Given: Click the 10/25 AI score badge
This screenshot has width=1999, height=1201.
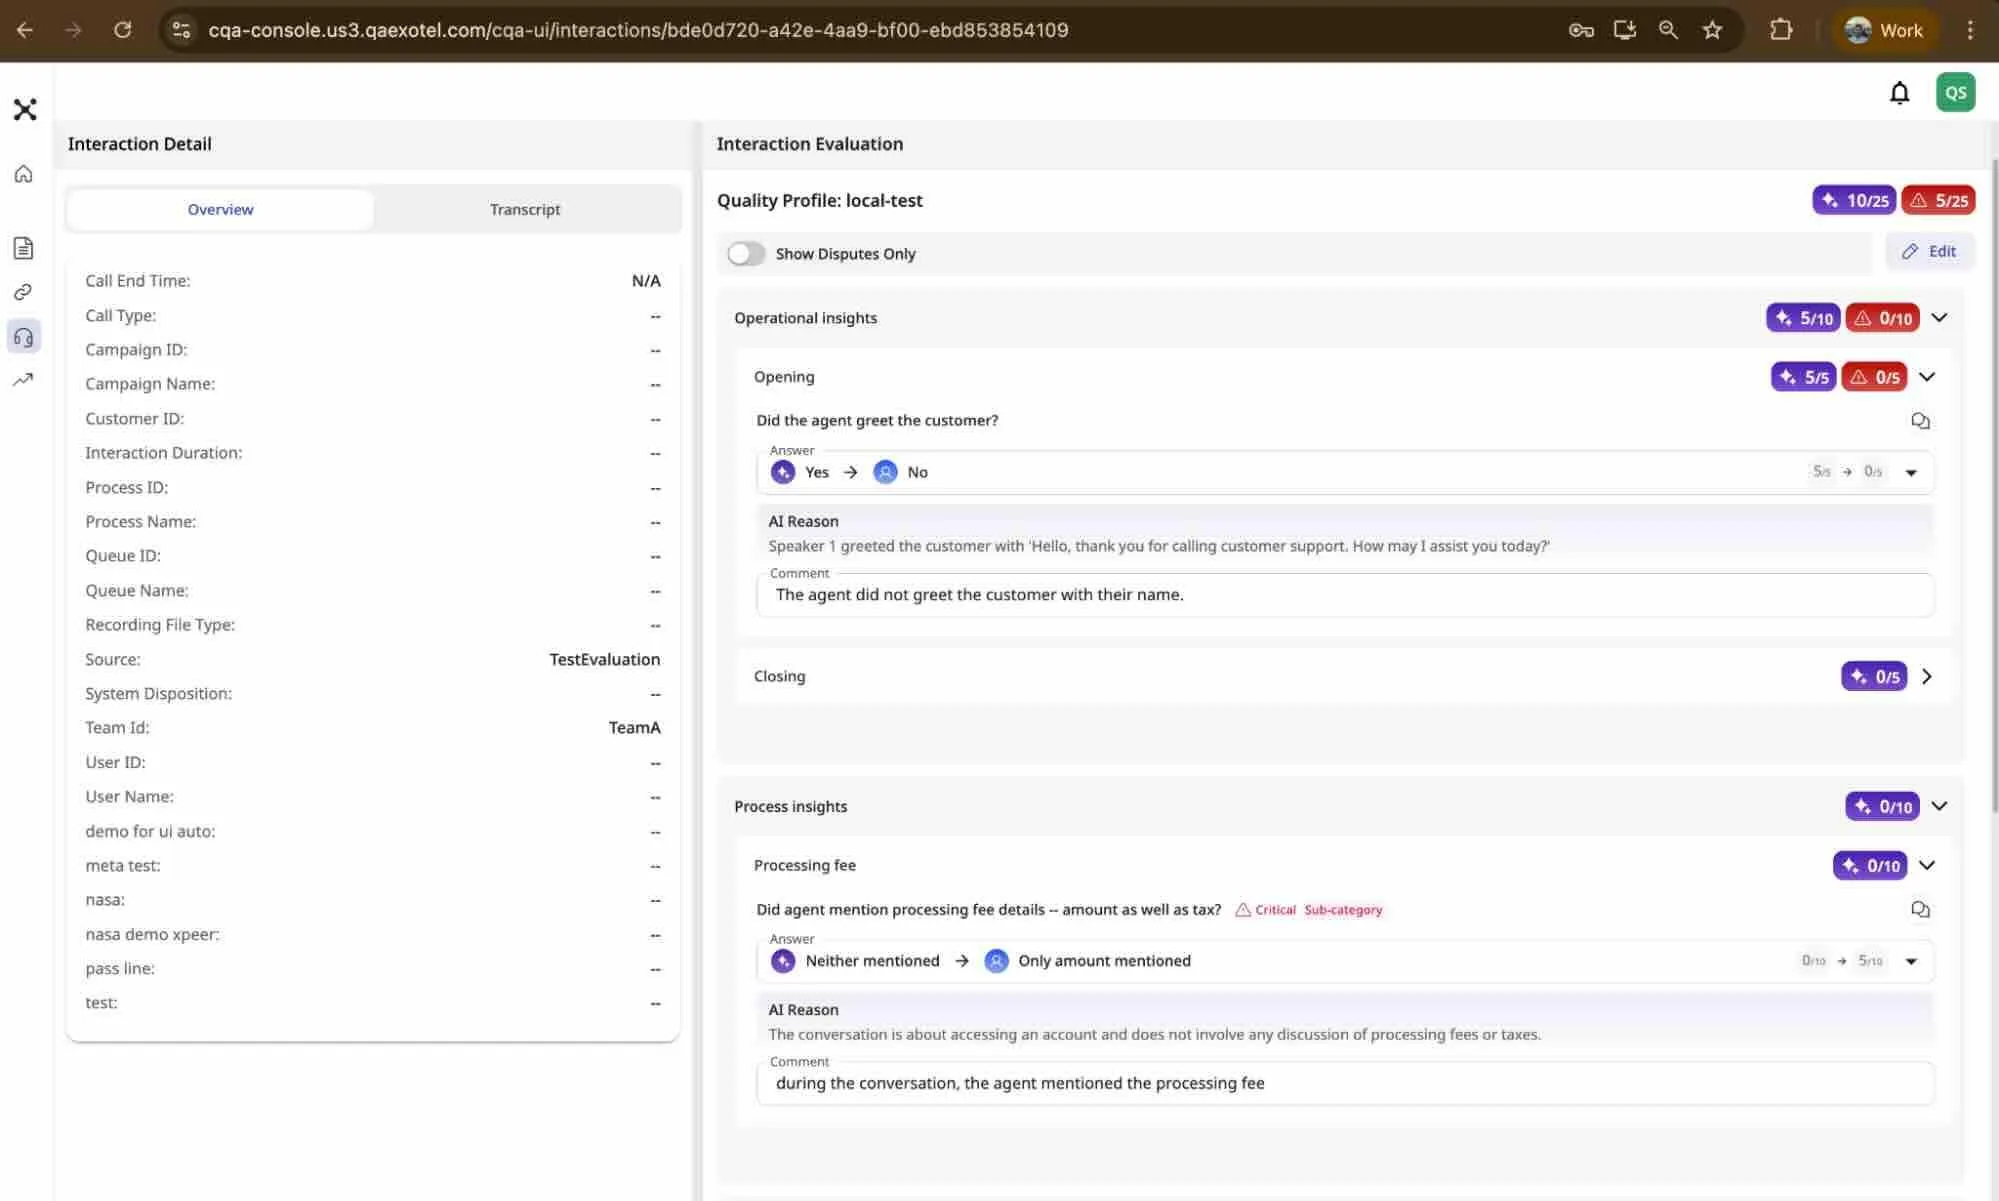Looking at the screenshot, I should click(1853, 200).
